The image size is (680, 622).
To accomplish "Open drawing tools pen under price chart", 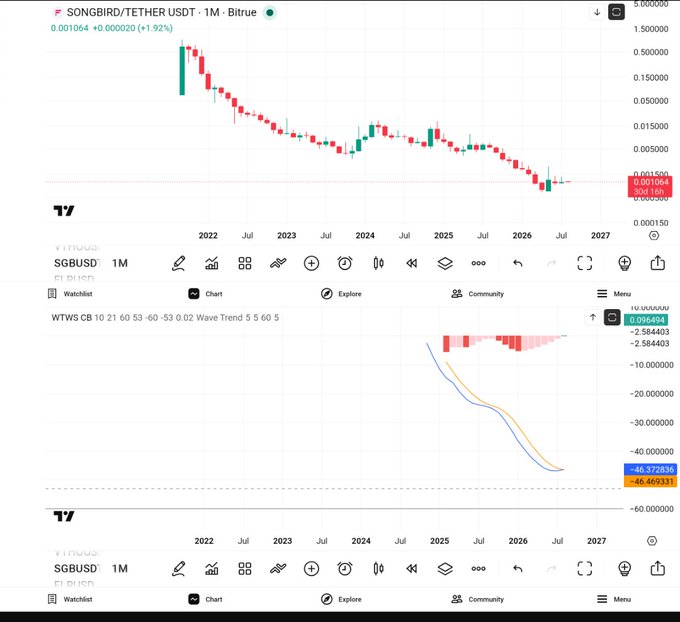I will (x=179, y=263).
